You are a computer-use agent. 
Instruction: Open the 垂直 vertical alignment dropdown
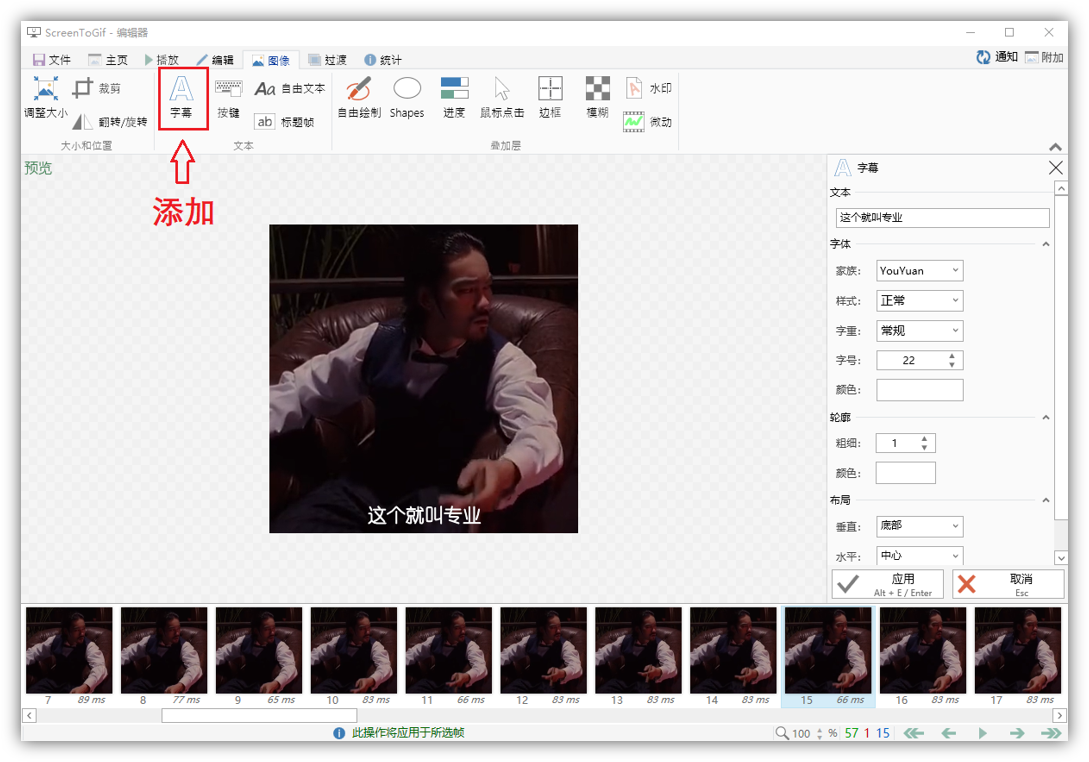pyautogui.click(x=919, y=526)
